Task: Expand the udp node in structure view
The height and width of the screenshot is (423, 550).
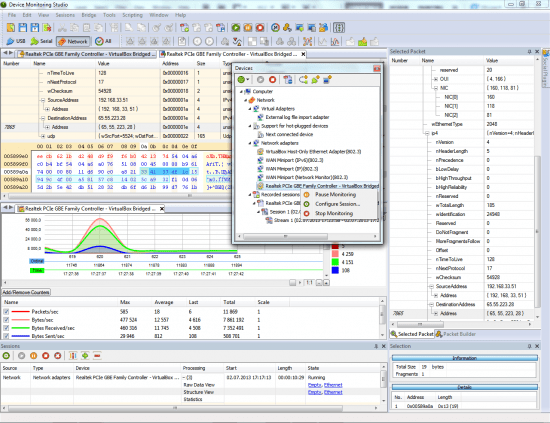Action: [43, 136]
